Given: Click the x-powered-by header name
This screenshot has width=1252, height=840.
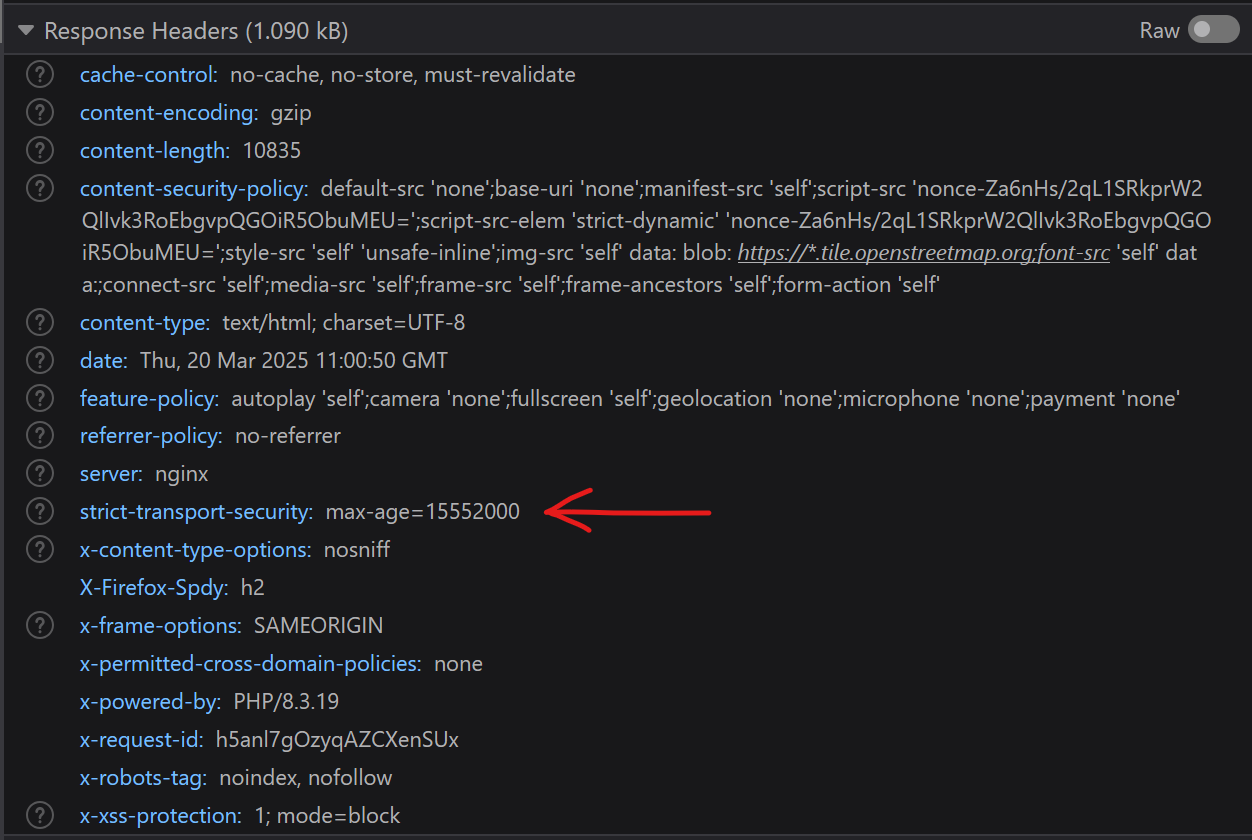Looking at the screenshot, I should click(x=150, y=701).
